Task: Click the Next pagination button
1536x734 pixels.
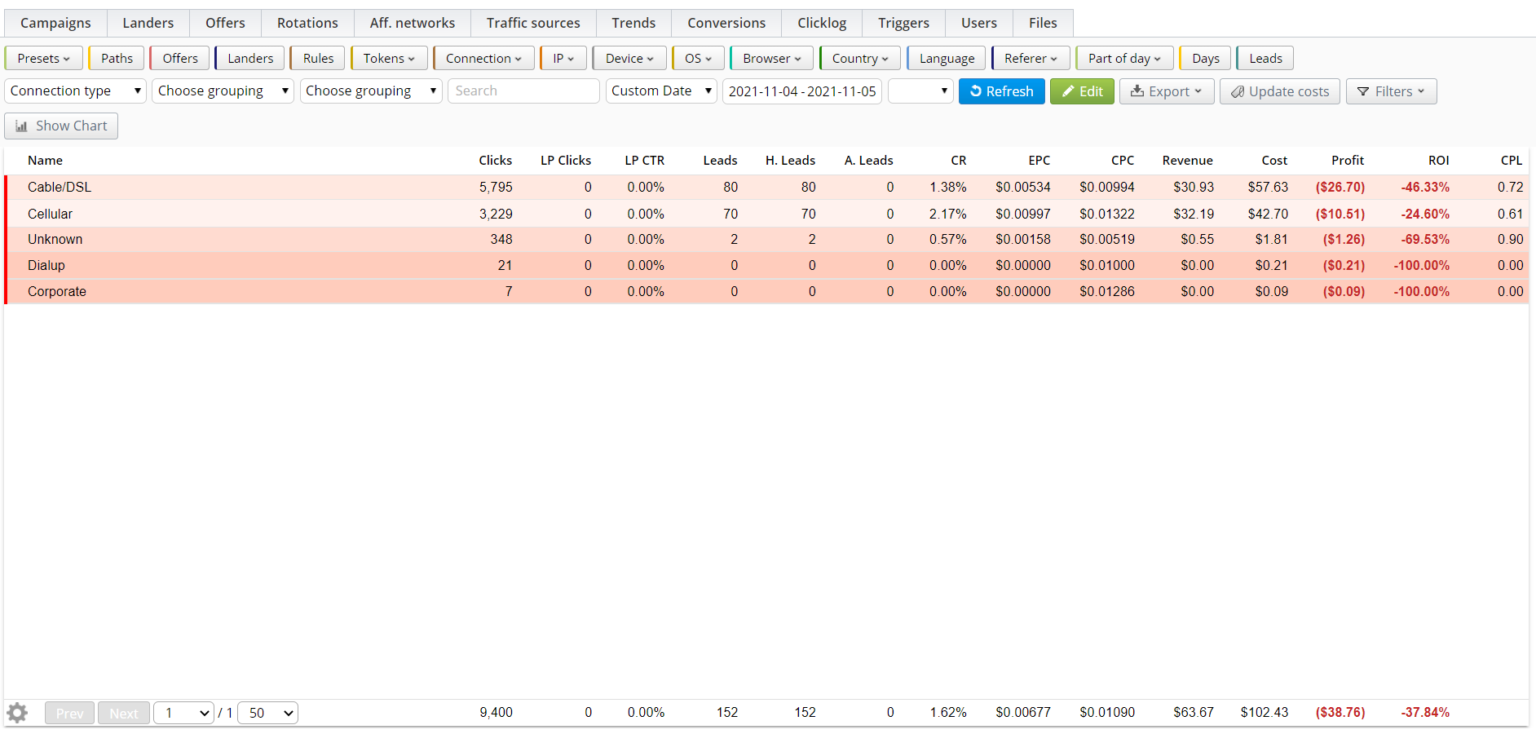Action: click(x=124, y=713)
